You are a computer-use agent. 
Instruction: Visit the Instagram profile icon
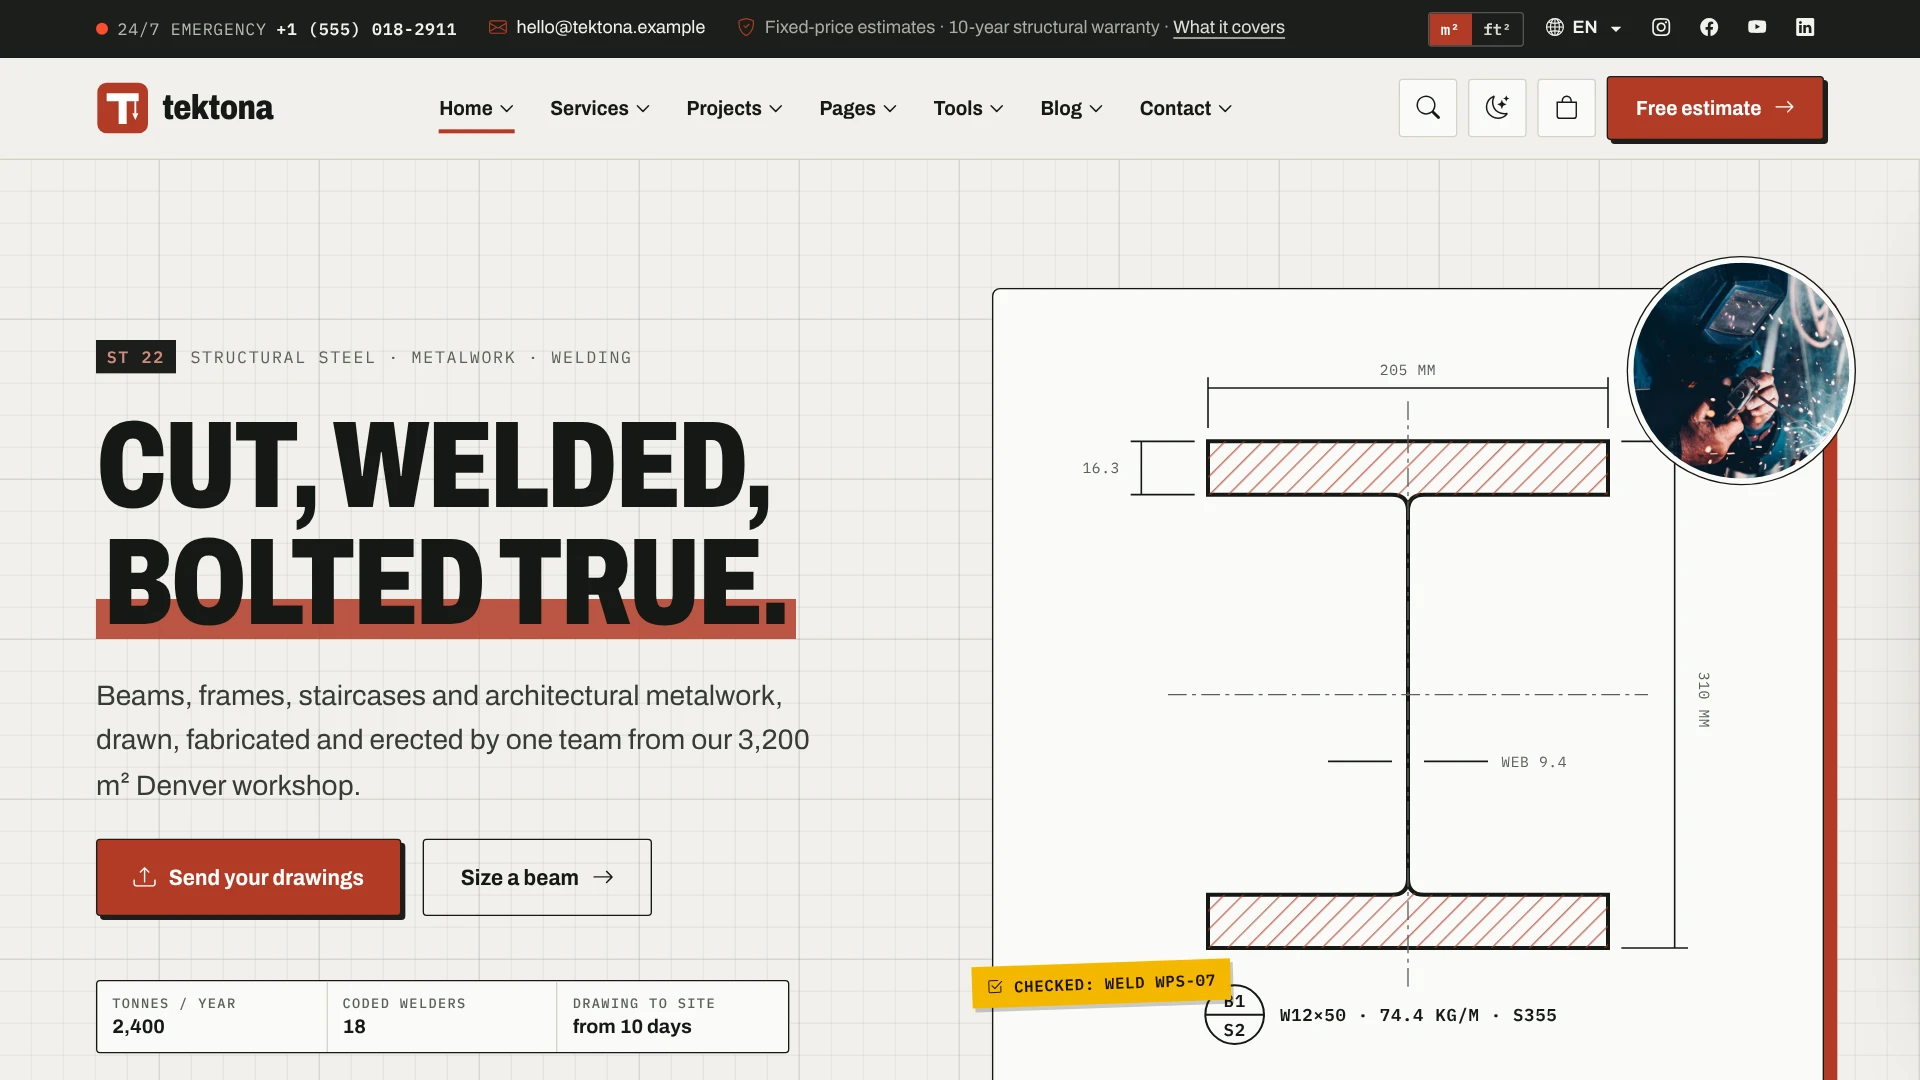coord(1661,27)
